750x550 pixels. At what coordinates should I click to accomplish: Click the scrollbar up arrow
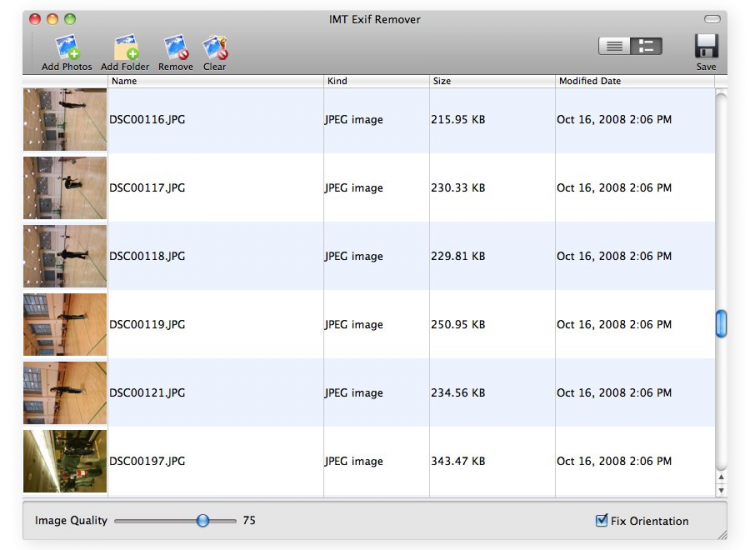coord(721,477)
